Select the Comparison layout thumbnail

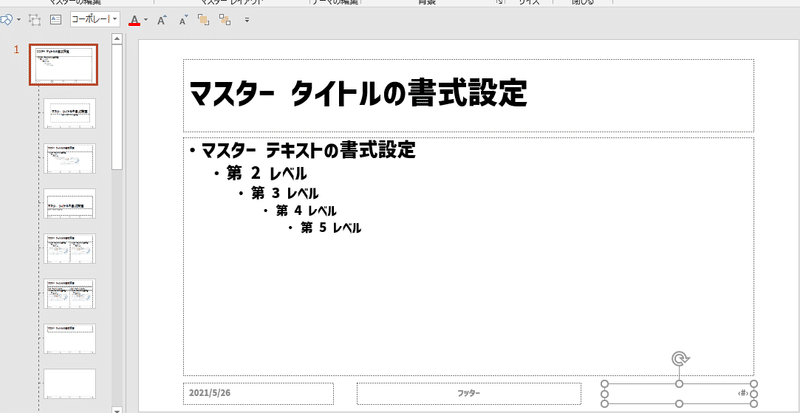[x=69, y=294]
